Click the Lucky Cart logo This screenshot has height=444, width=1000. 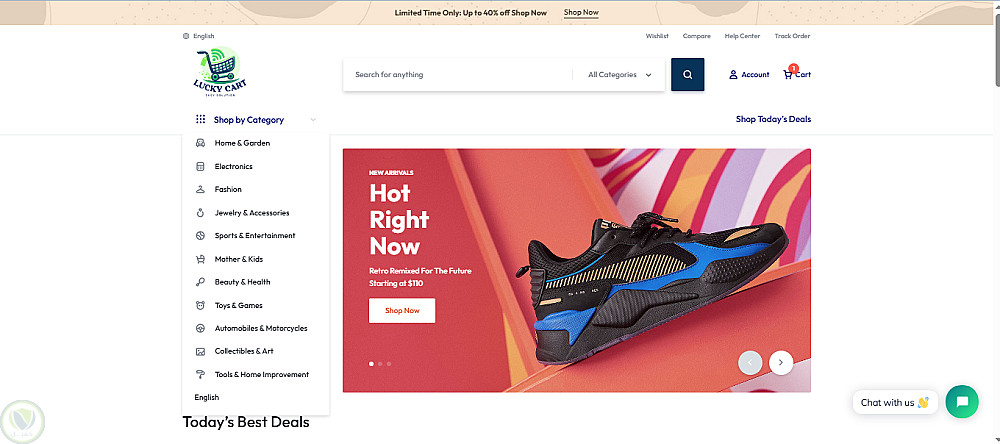pos(220,72)
